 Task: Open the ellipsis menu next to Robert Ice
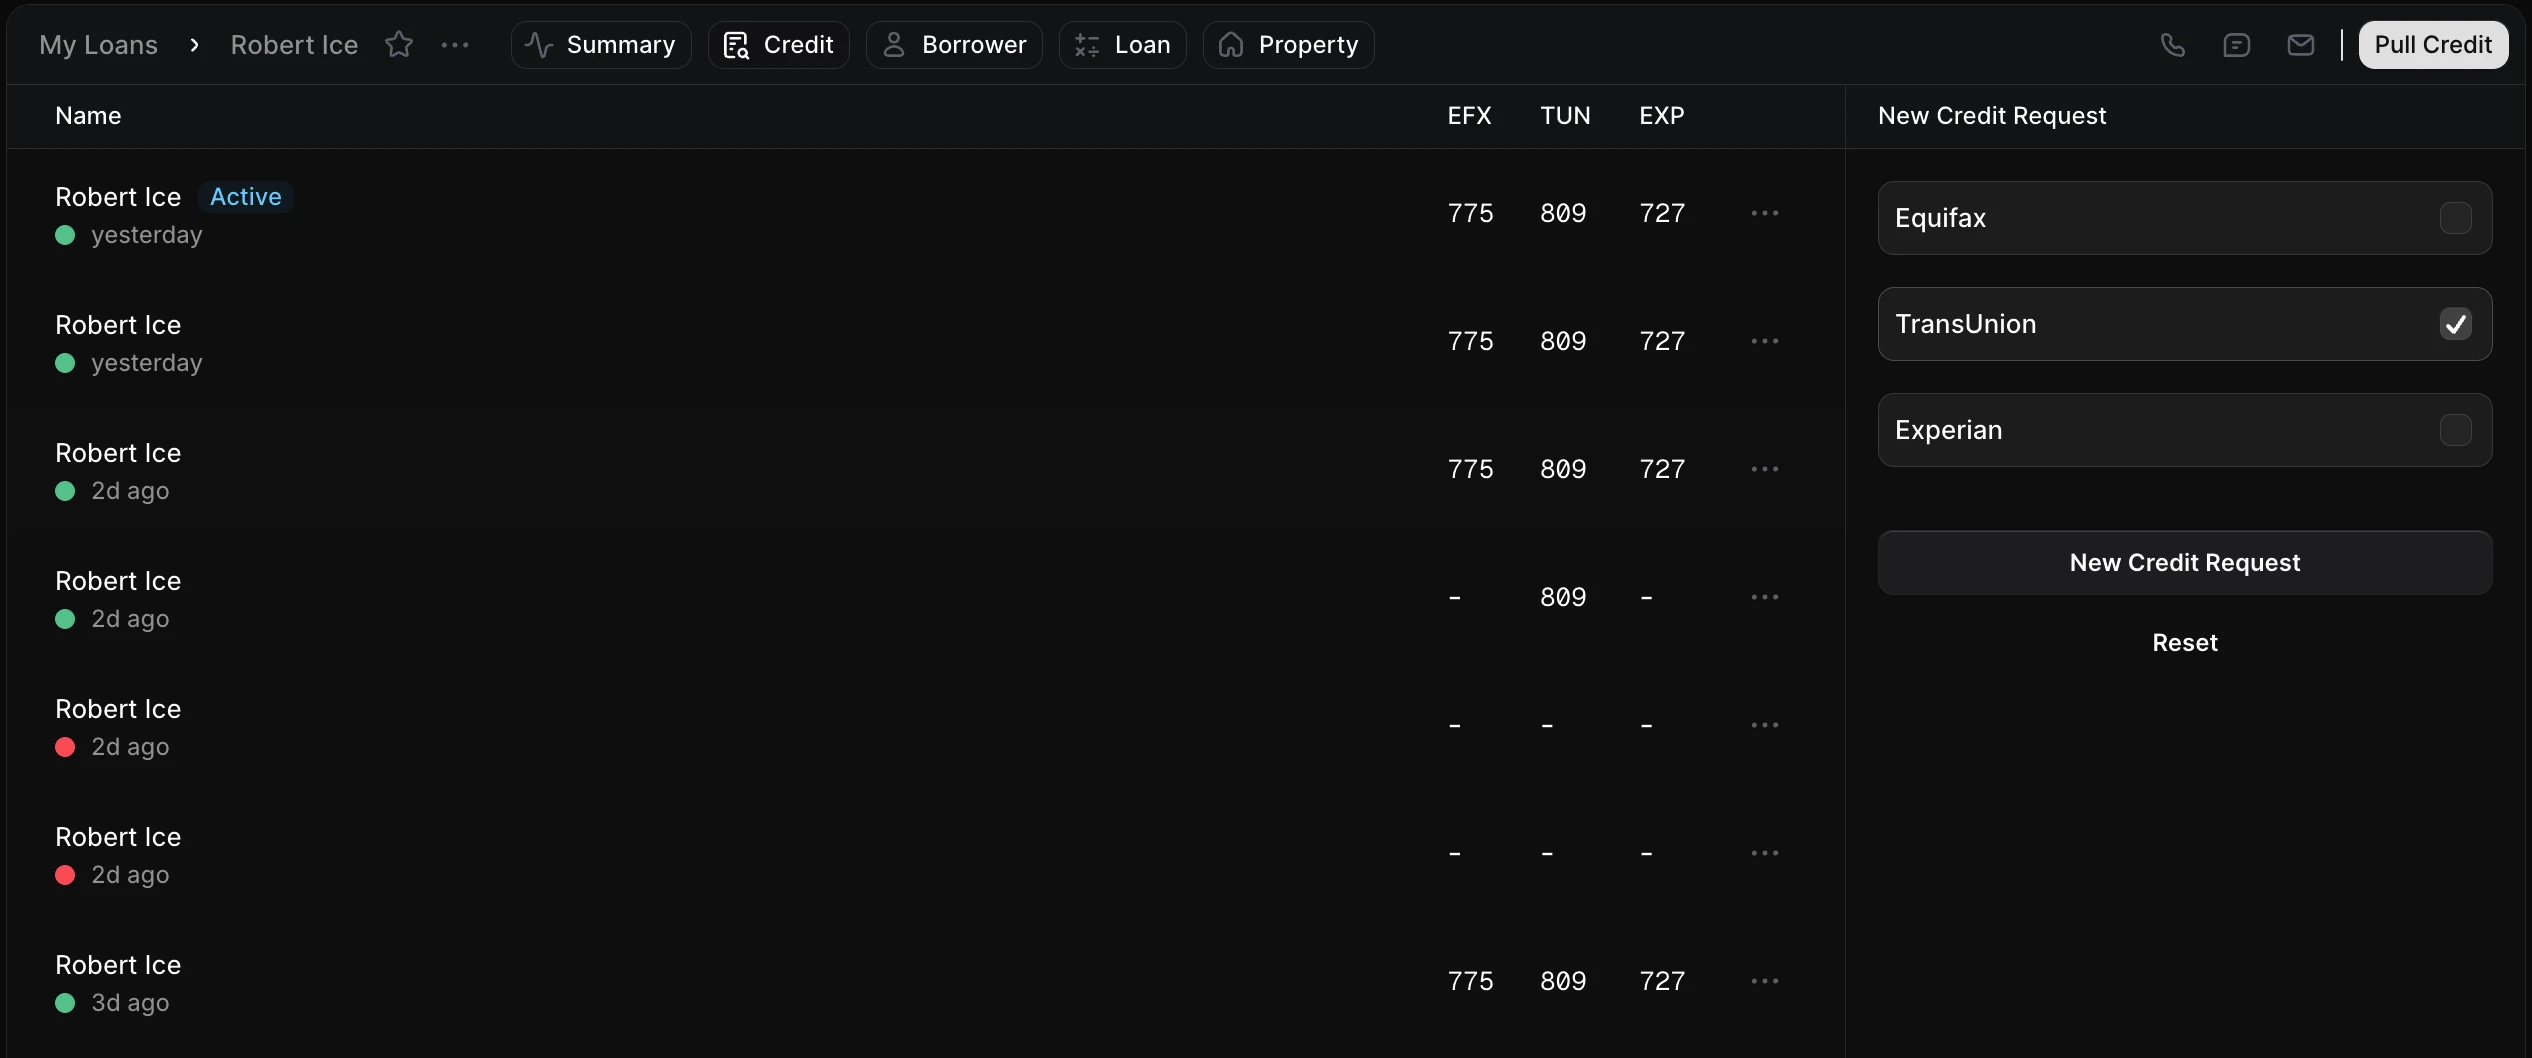[456, 45]
